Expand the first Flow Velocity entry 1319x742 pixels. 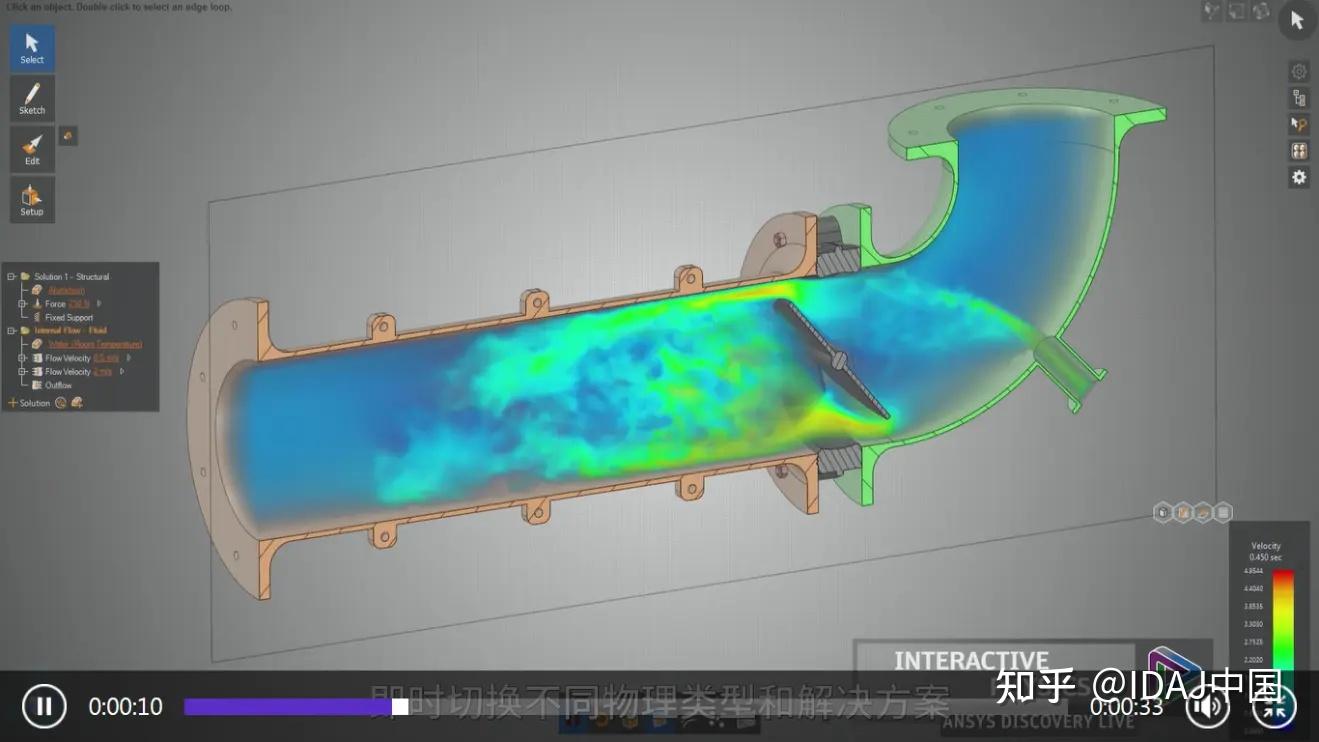23,357
